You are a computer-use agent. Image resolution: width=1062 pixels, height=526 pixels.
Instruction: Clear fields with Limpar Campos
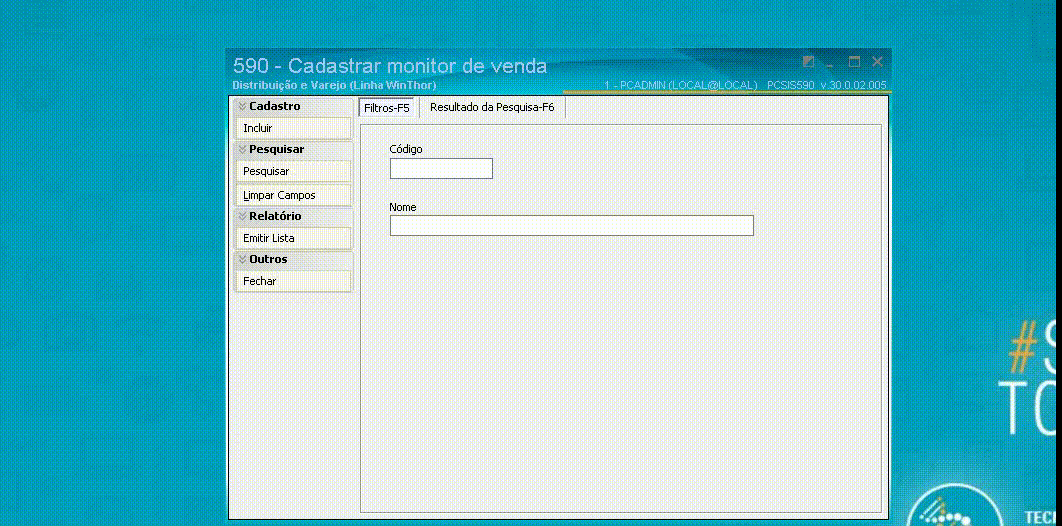tap(293, 195)
